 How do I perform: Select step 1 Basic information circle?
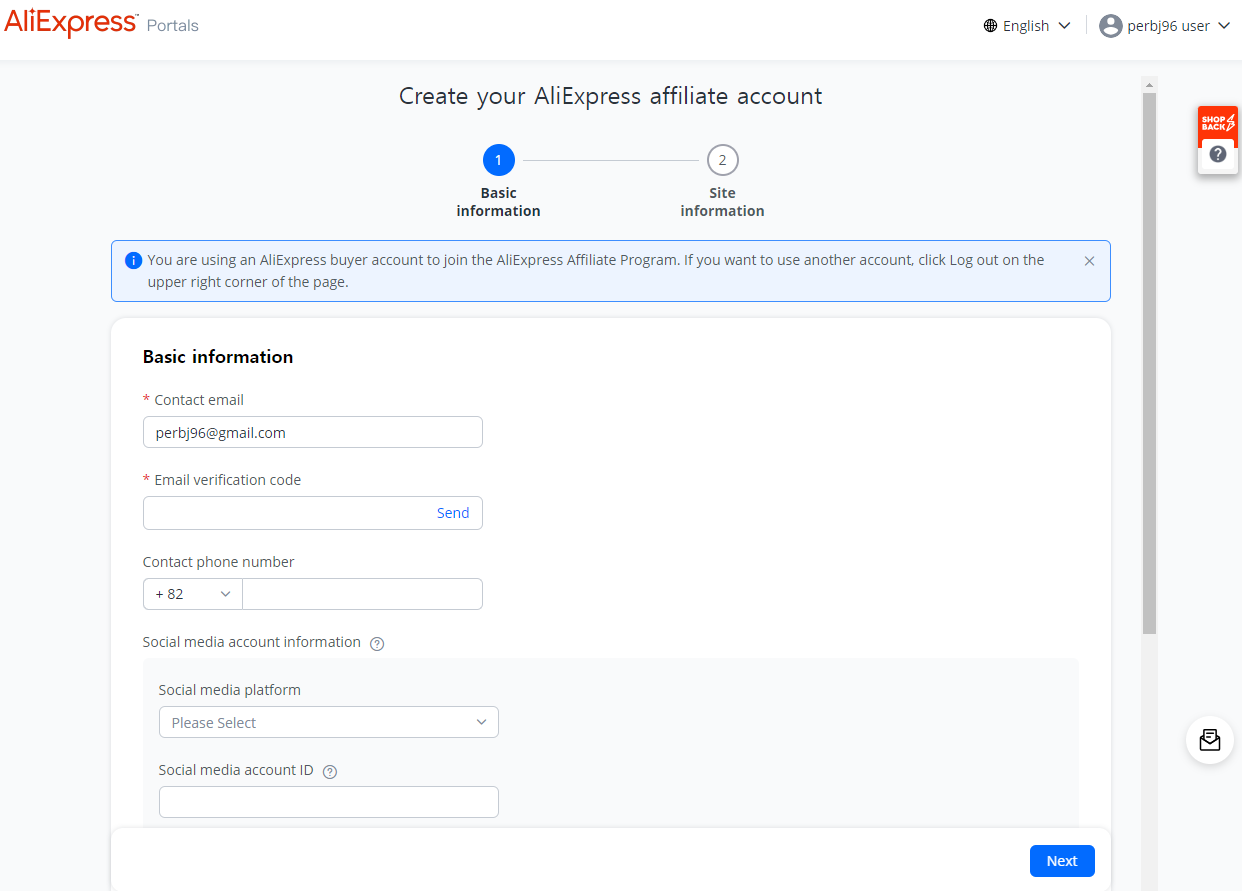[498, 160]
